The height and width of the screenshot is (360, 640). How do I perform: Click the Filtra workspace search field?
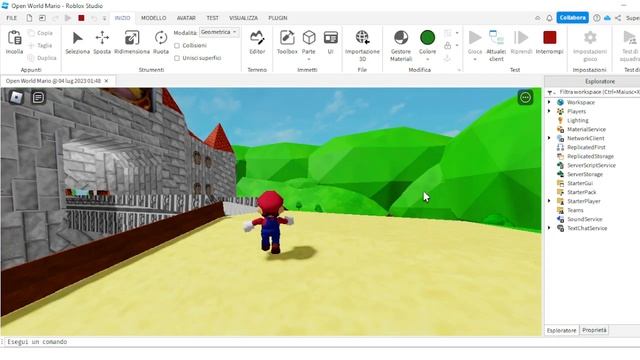(599, 92)
